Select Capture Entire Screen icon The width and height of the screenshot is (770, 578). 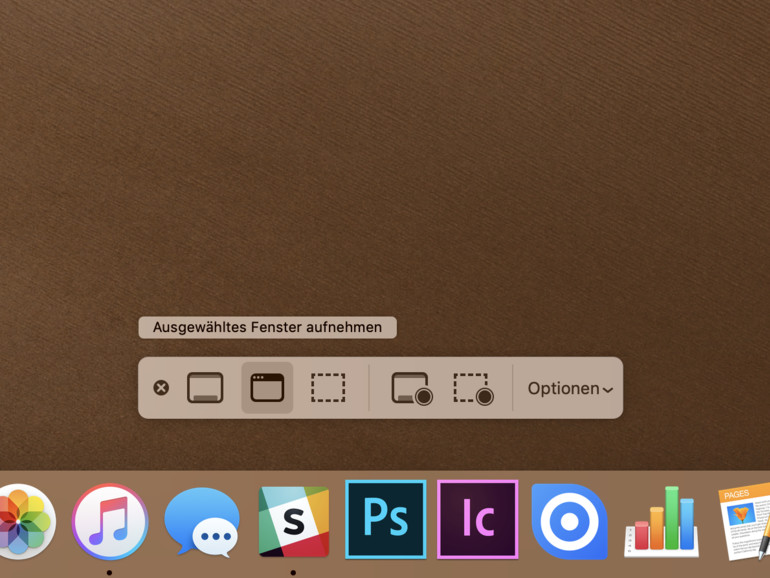click(205, 388)
